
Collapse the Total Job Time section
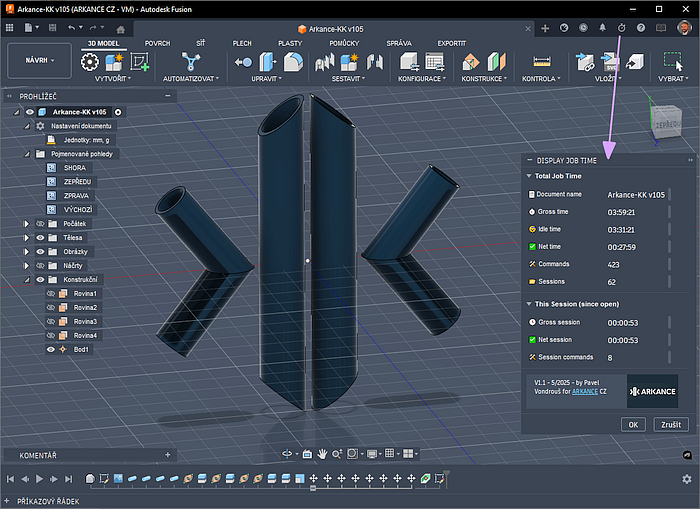pos(529,176)
